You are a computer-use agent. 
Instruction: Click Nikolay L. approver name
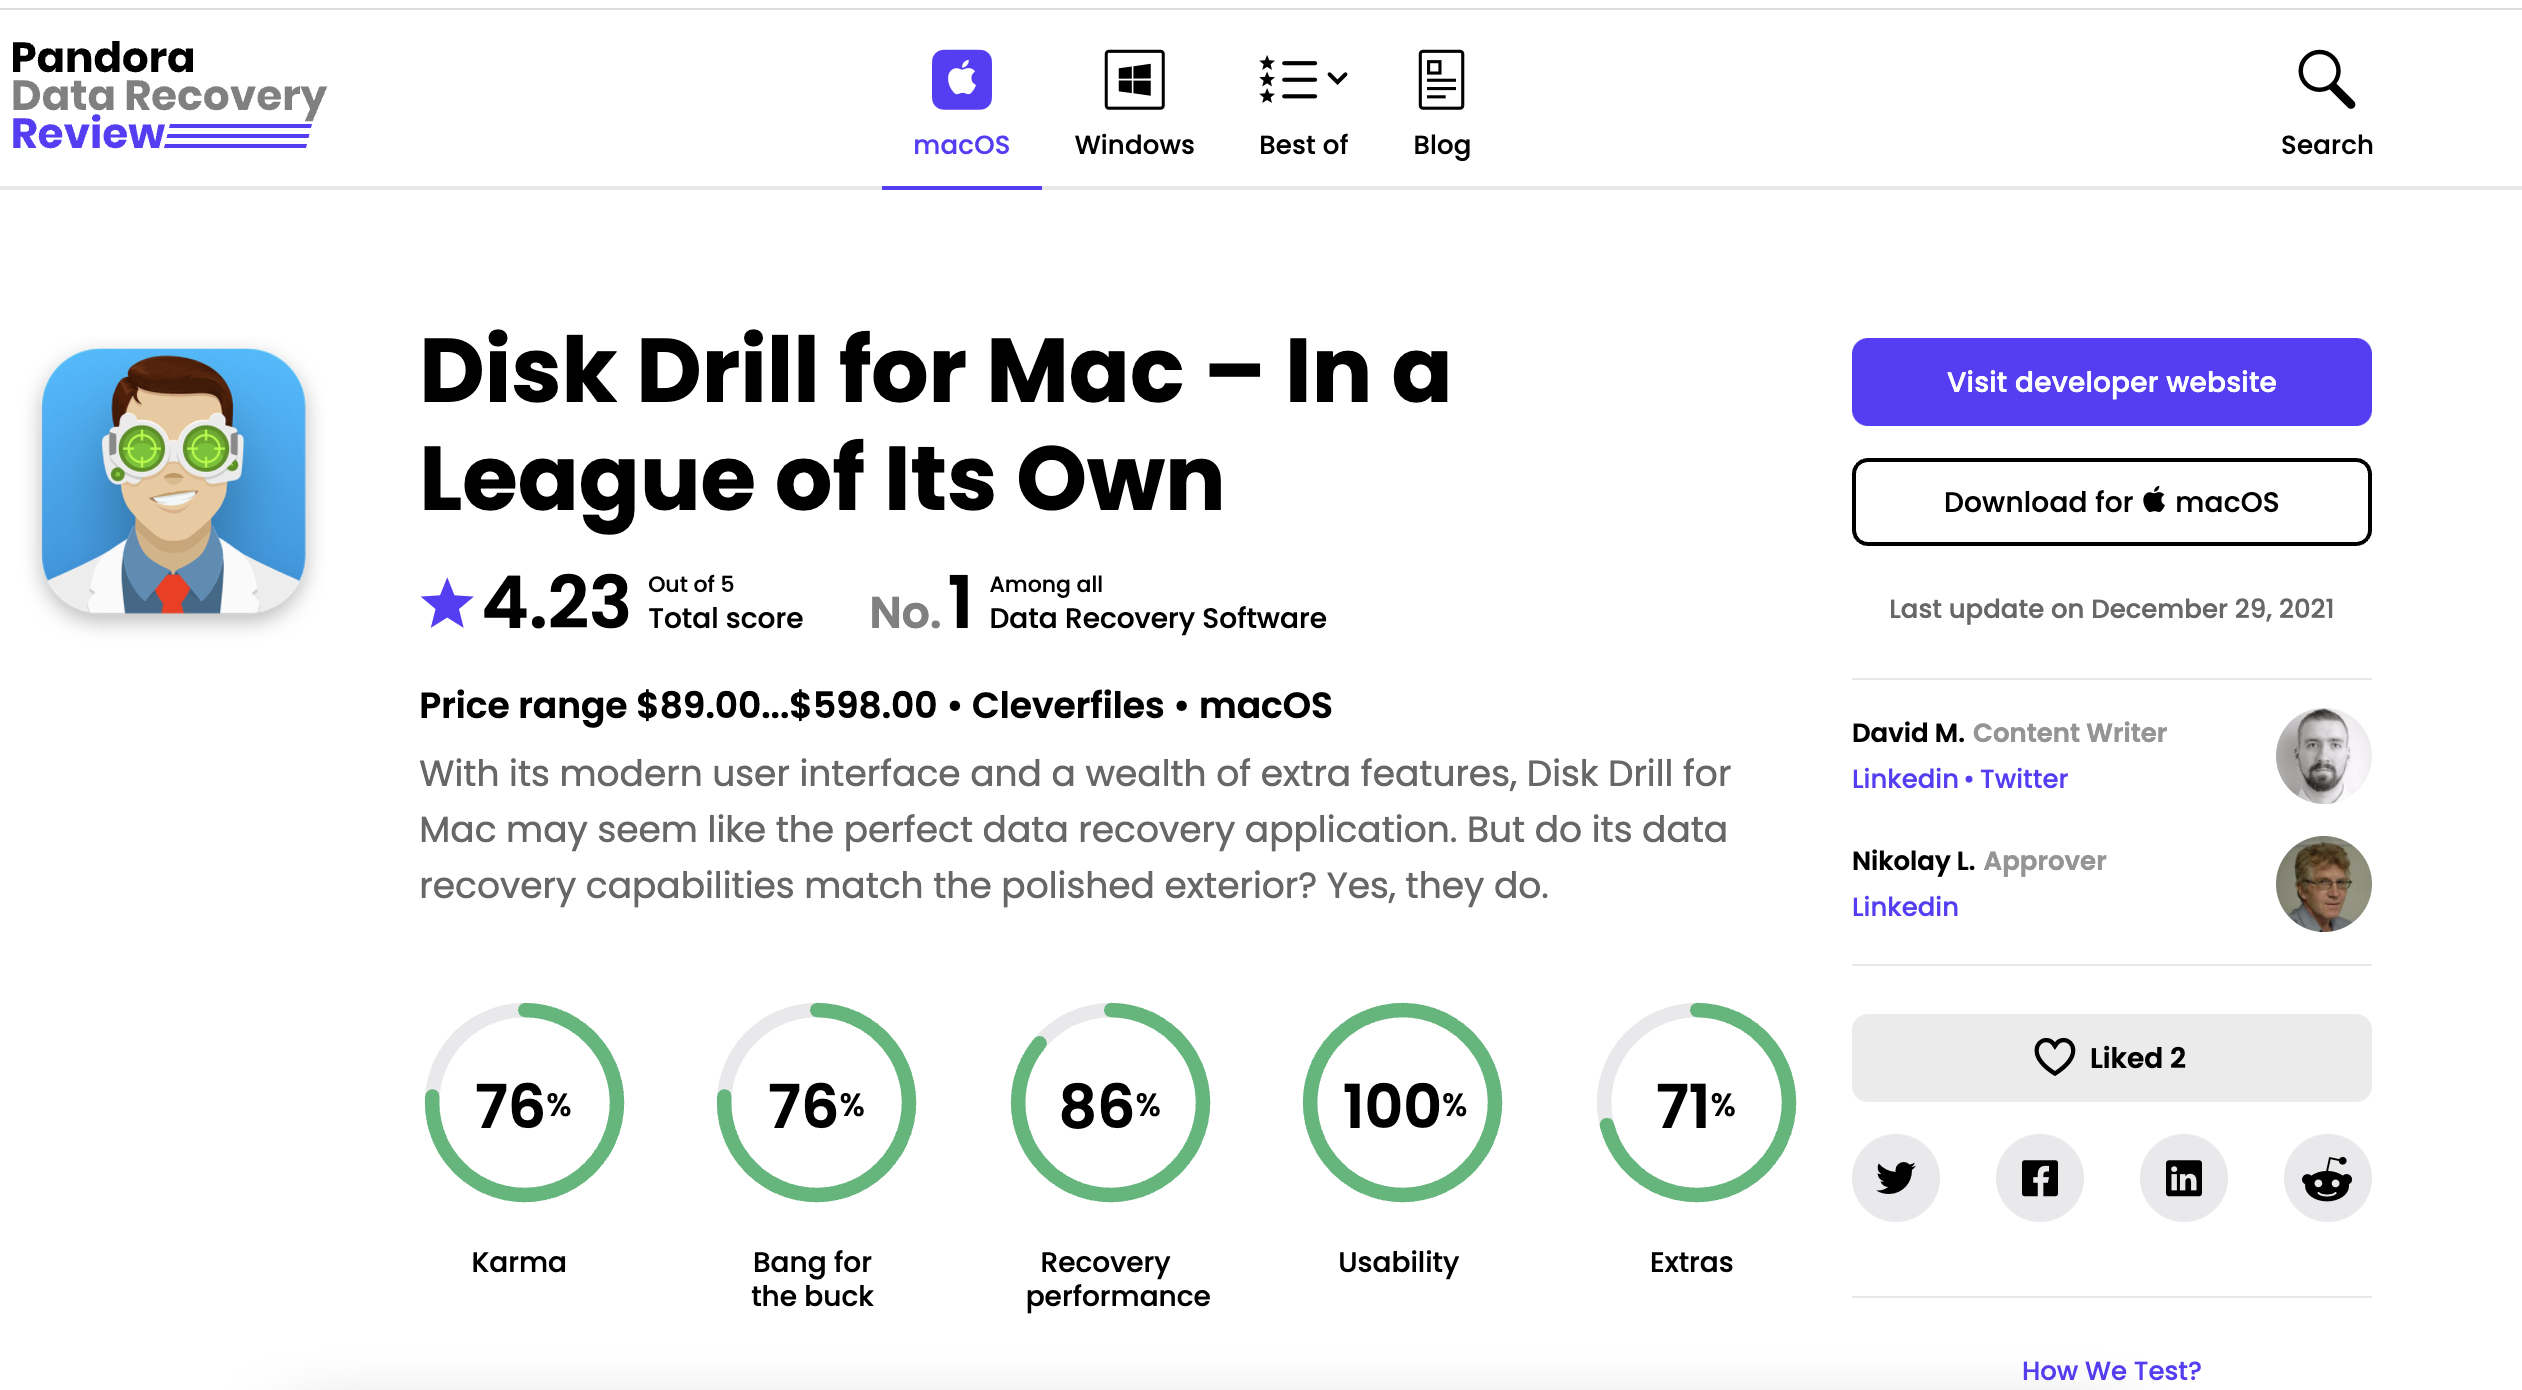pos(1913,861)
